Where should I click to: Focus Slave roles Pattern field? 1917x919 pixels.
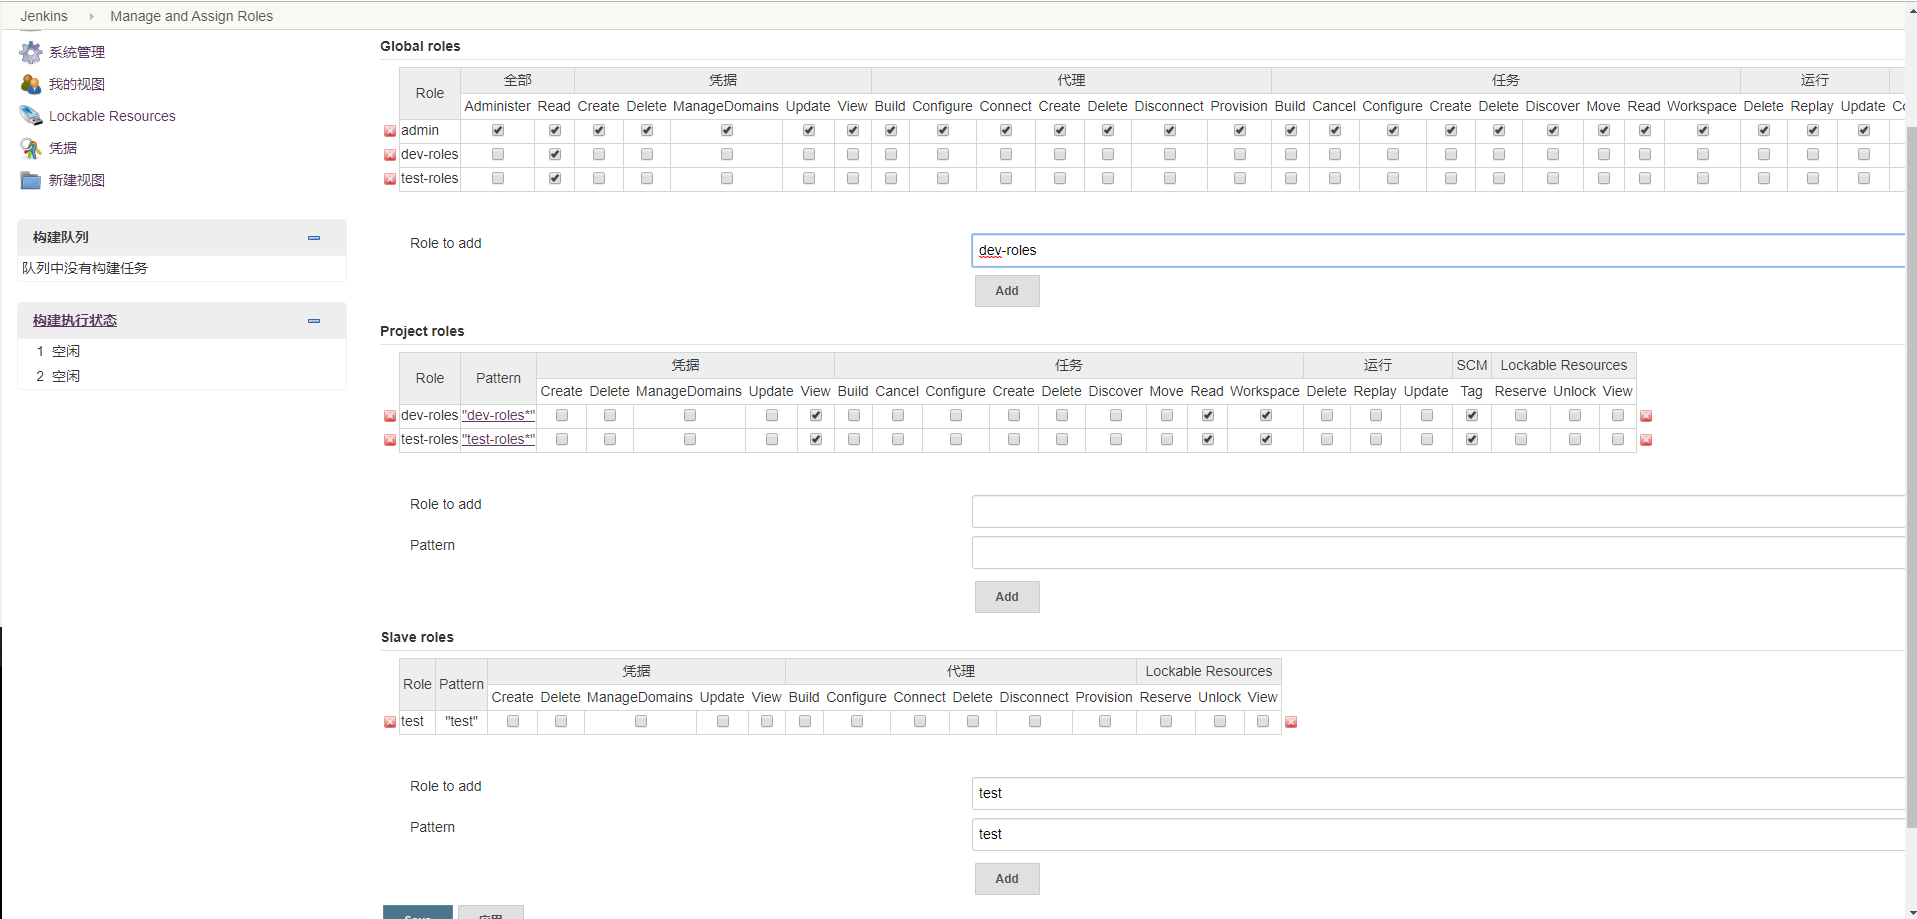point(1438,834)
